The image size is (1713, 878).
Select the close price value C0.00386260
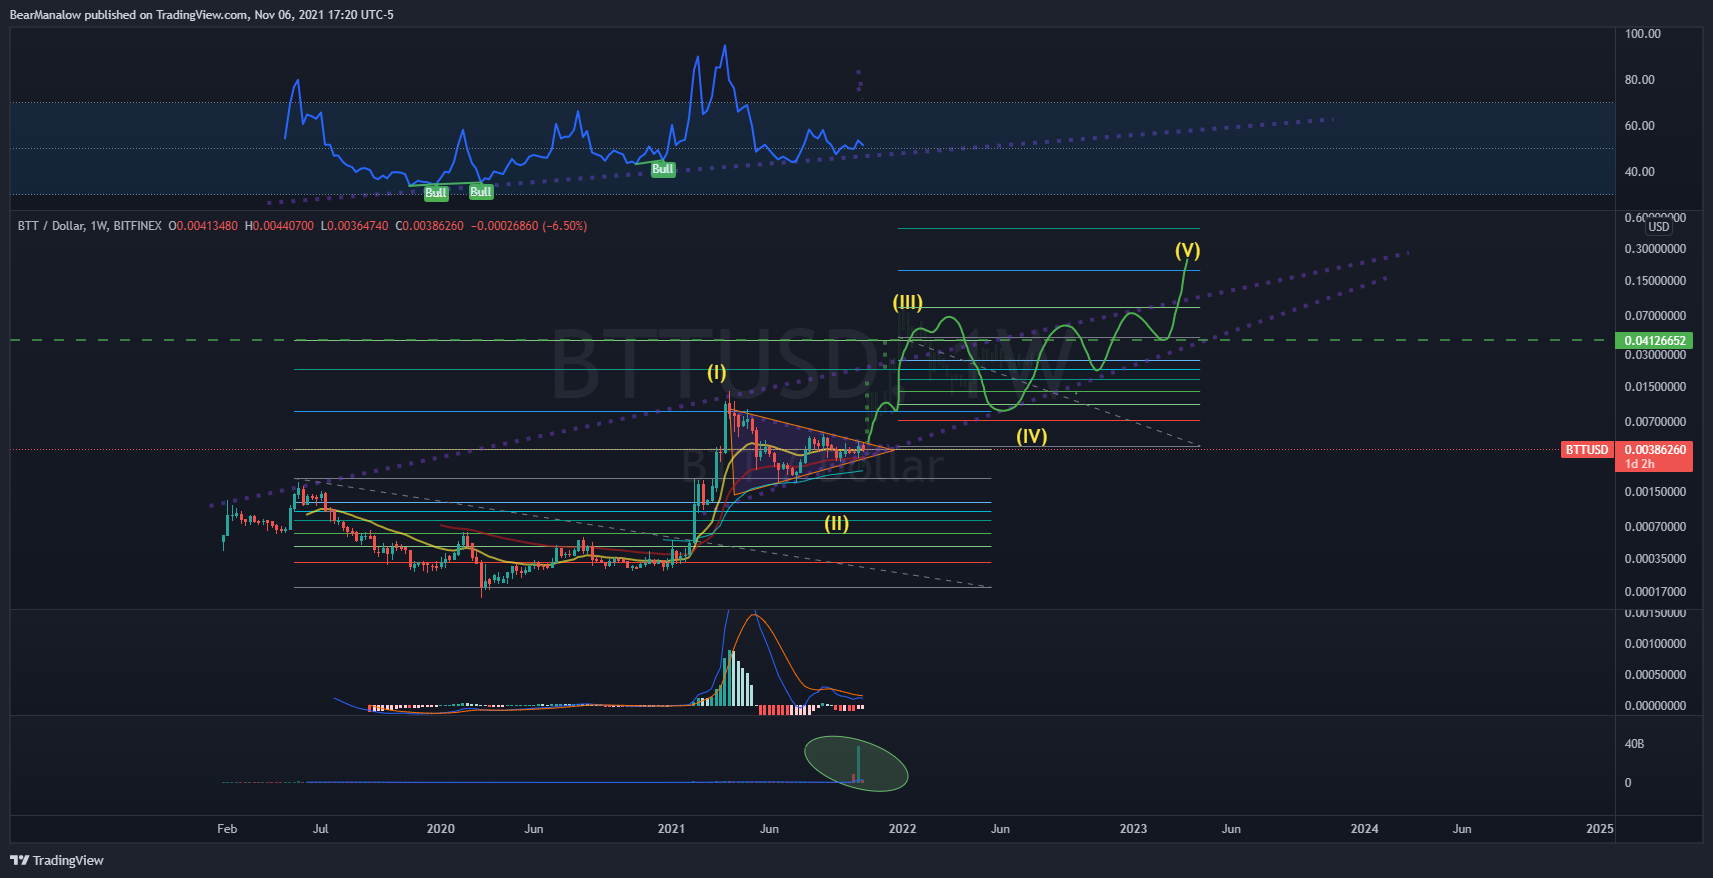click(430, 226)
